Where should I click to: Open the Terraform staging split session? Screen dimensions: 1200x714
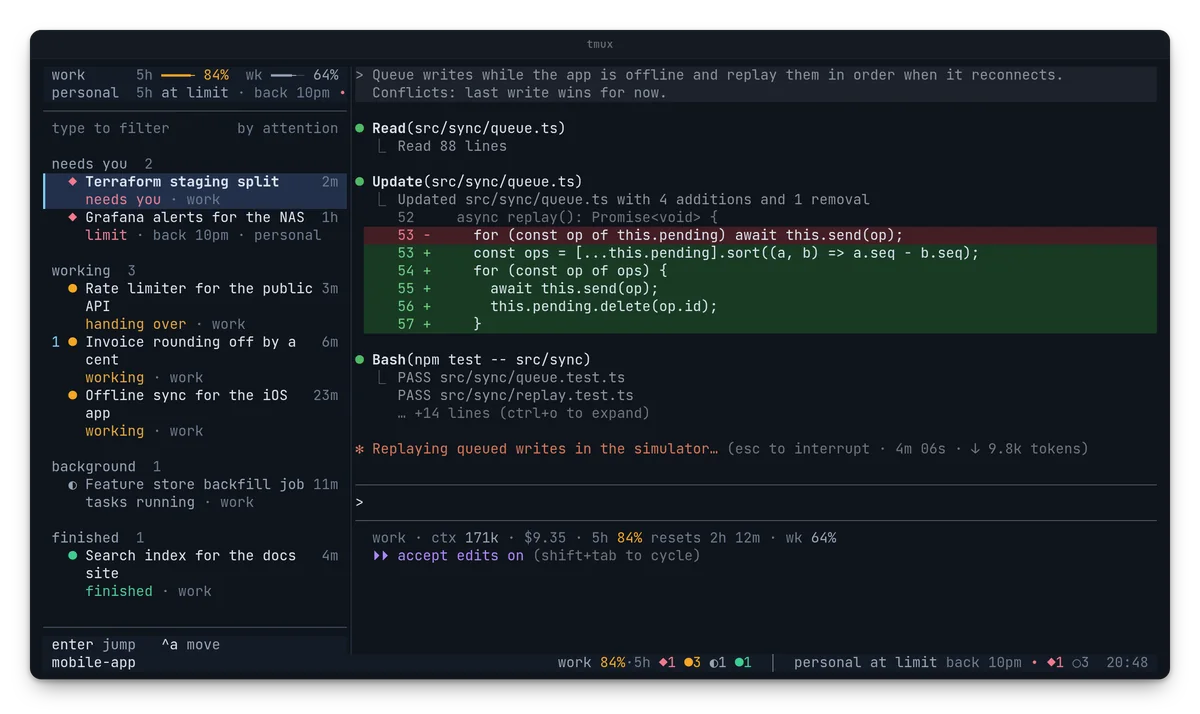tap(195, 191)
